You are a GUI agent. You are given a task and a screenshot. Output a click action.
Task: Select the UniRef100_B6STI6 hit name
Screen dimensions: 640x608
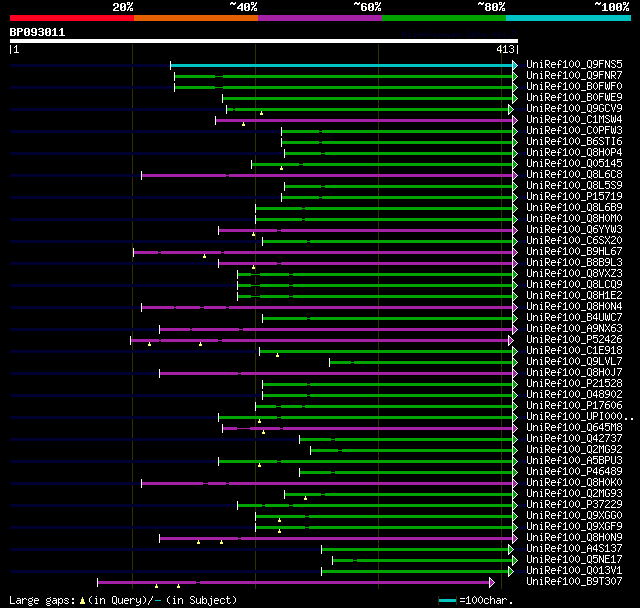click(x=574, y=142)
